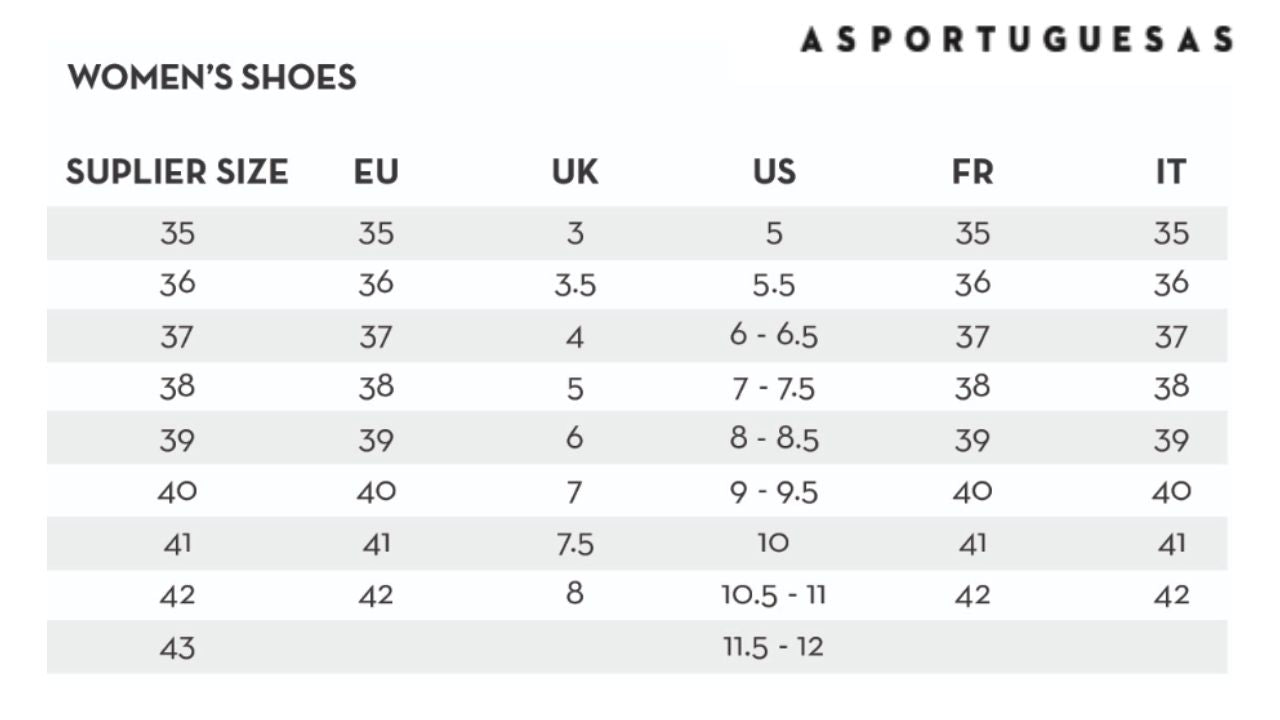The height and width of the screenshot is (720, 1280).
Task: Select supplier size 43 cell
Action: pos(177,648)
